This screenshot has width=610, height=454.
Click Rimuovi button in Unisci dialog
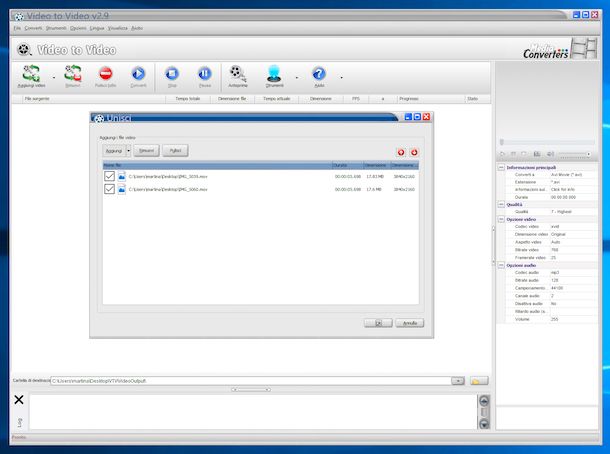pyautogui.click(x=147, y=151)
